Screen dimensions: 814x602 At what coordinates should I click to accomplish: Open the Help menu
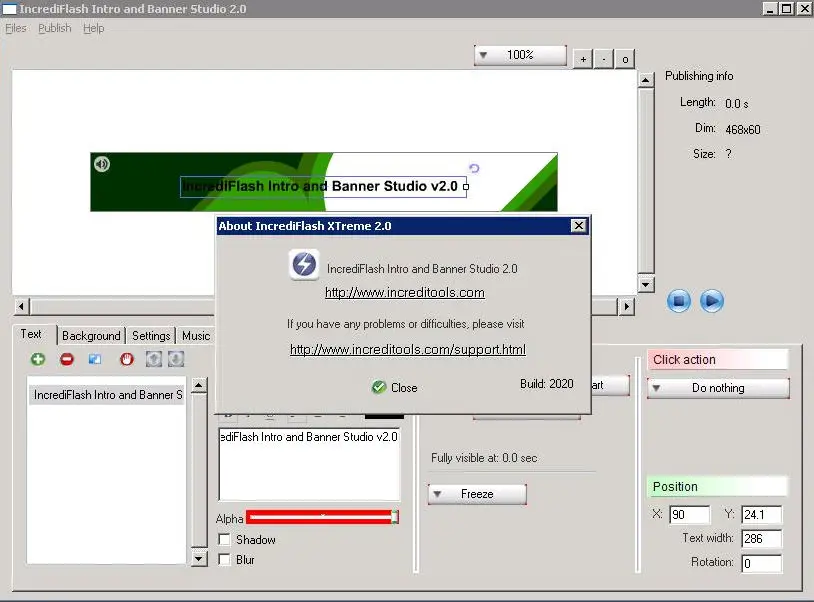[93, 28]
